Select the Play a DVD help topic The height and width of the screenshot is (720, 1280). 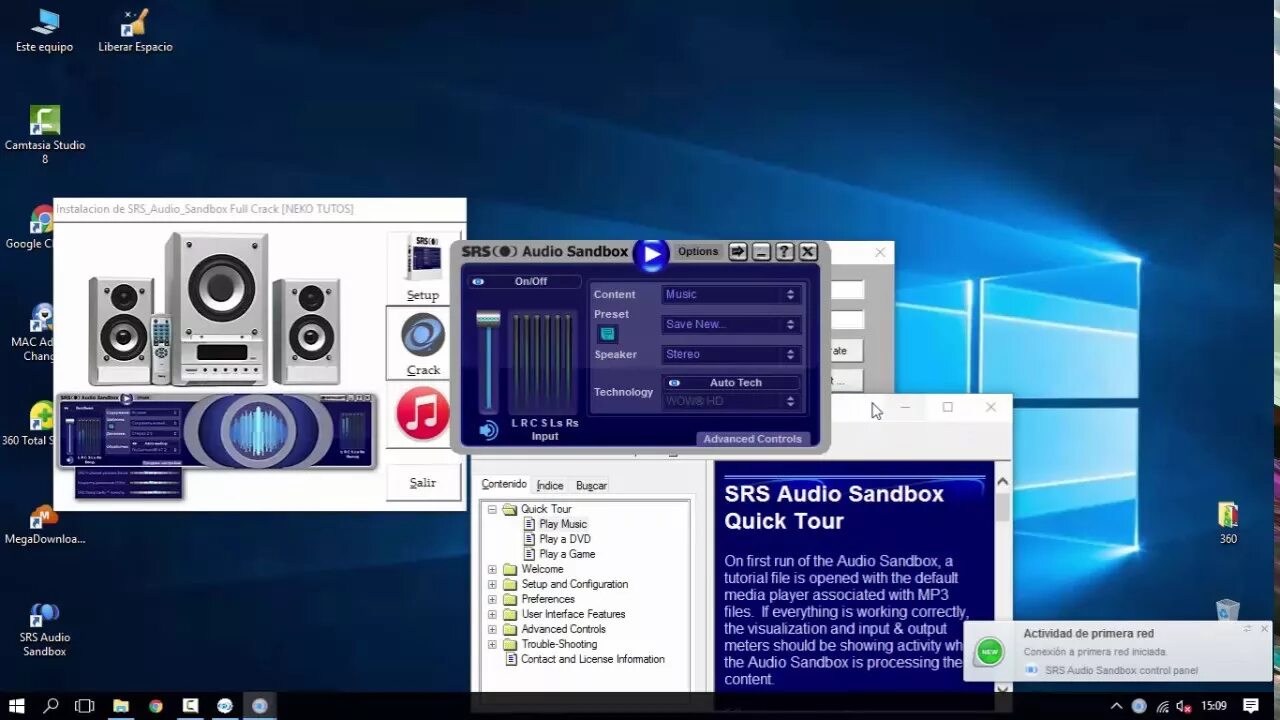point(565,539)
